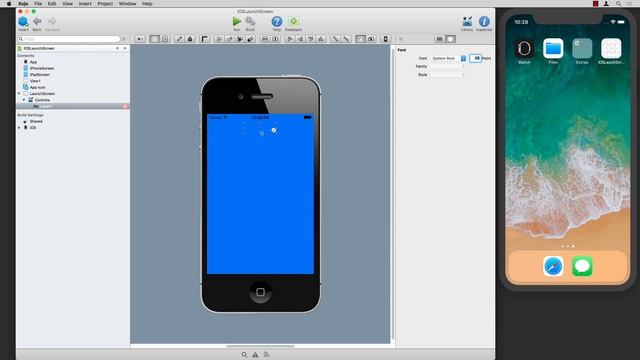Open the Edit menu

point(52,4)
